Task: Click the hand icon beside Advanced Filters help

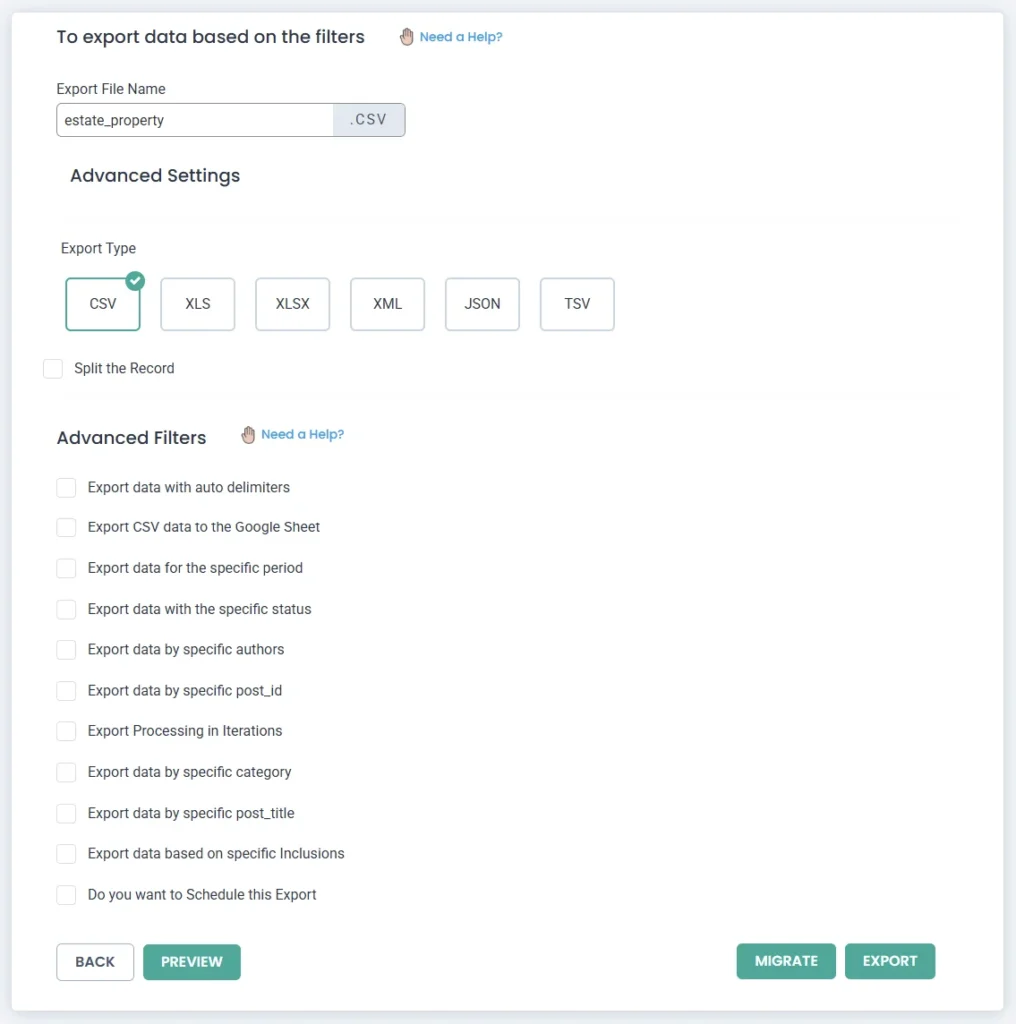Action: (x=248, y=435)
